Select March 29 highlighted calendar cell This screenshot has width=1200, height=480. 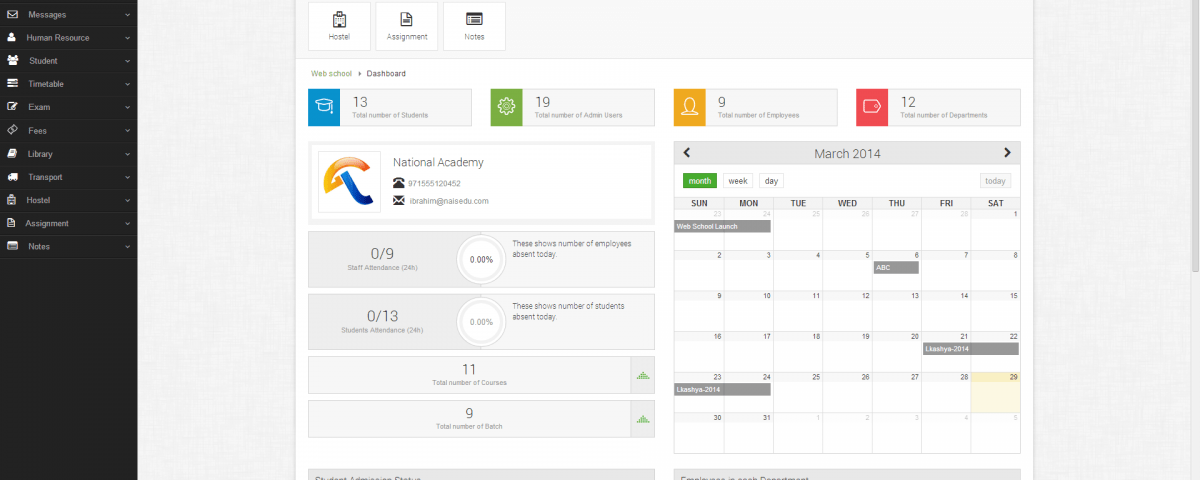pyautogui.click(x=995, y=392)
